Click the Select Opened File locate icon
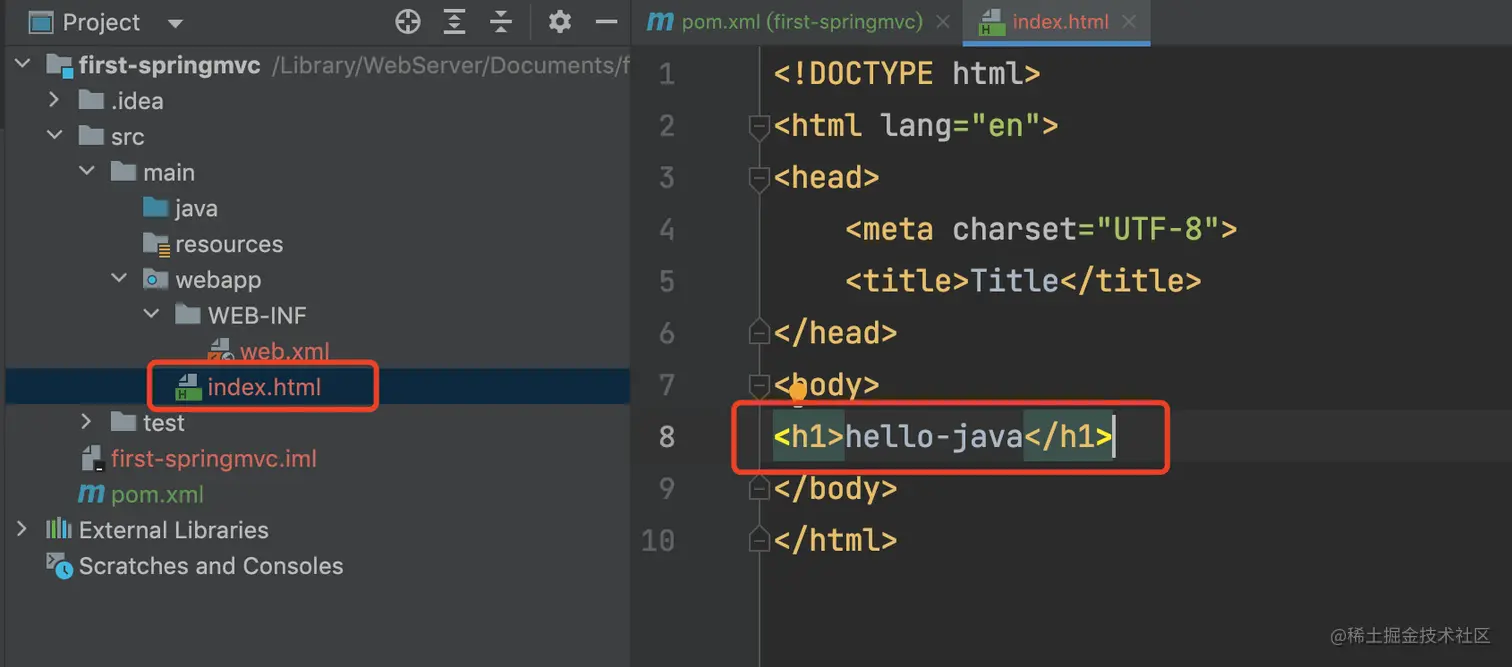 [407, 21]
